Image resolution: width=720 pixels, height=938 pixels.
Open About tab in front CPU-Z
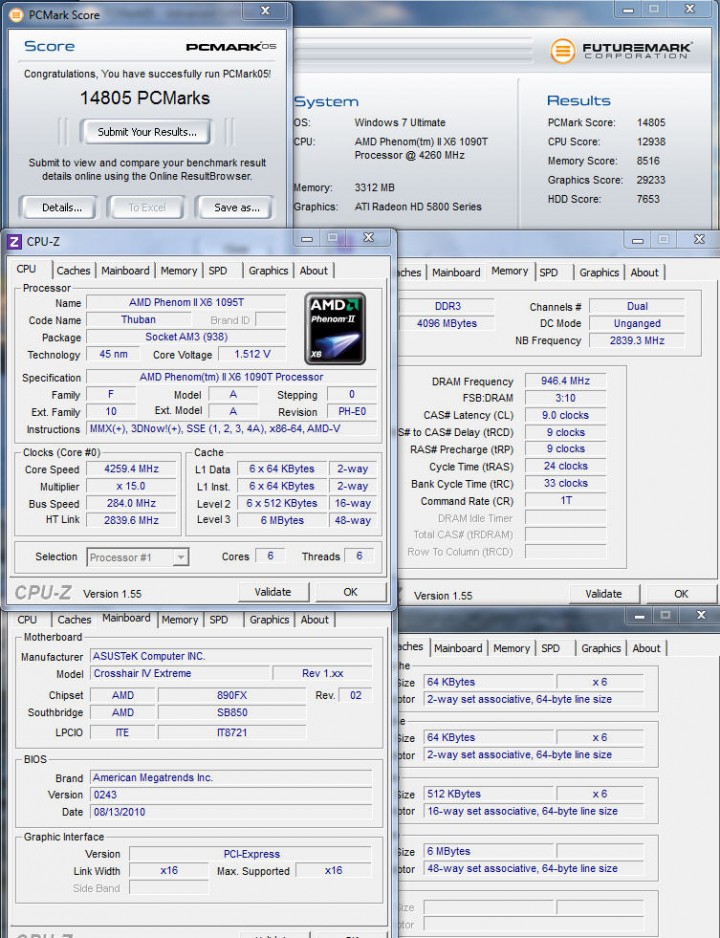[x=314, y=271]
